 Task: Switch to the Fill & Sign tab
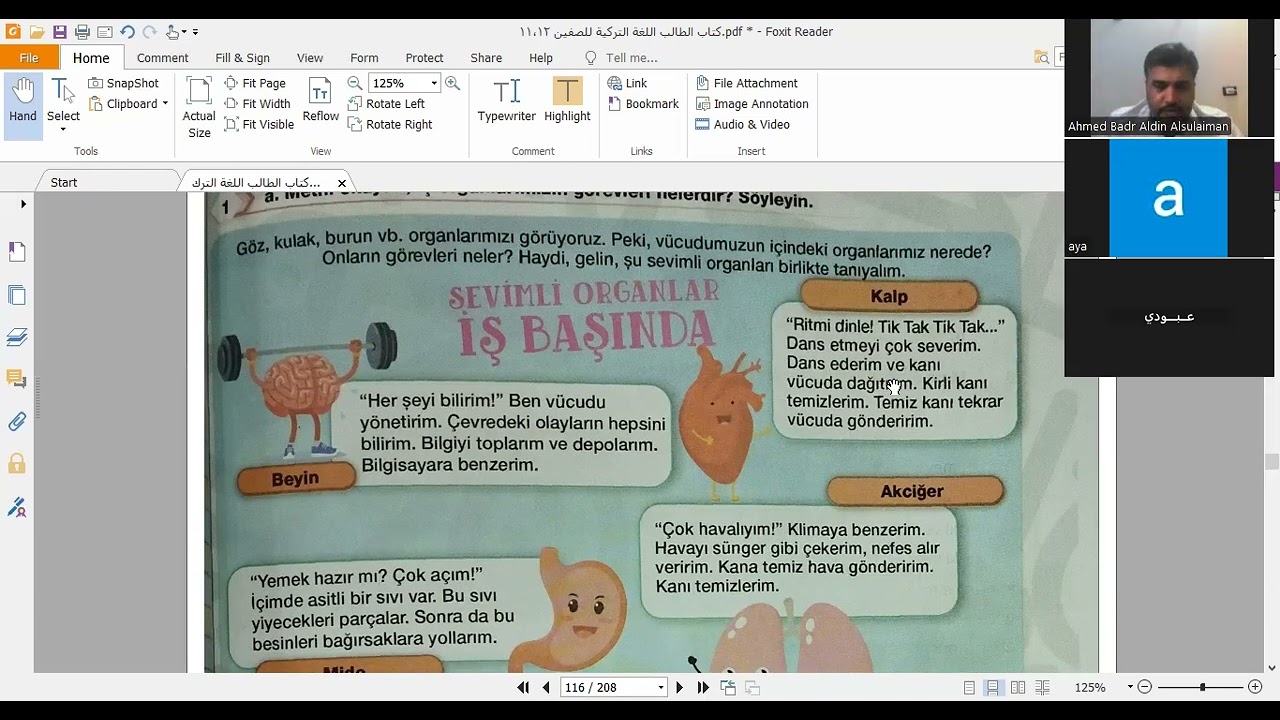point(243,58)
